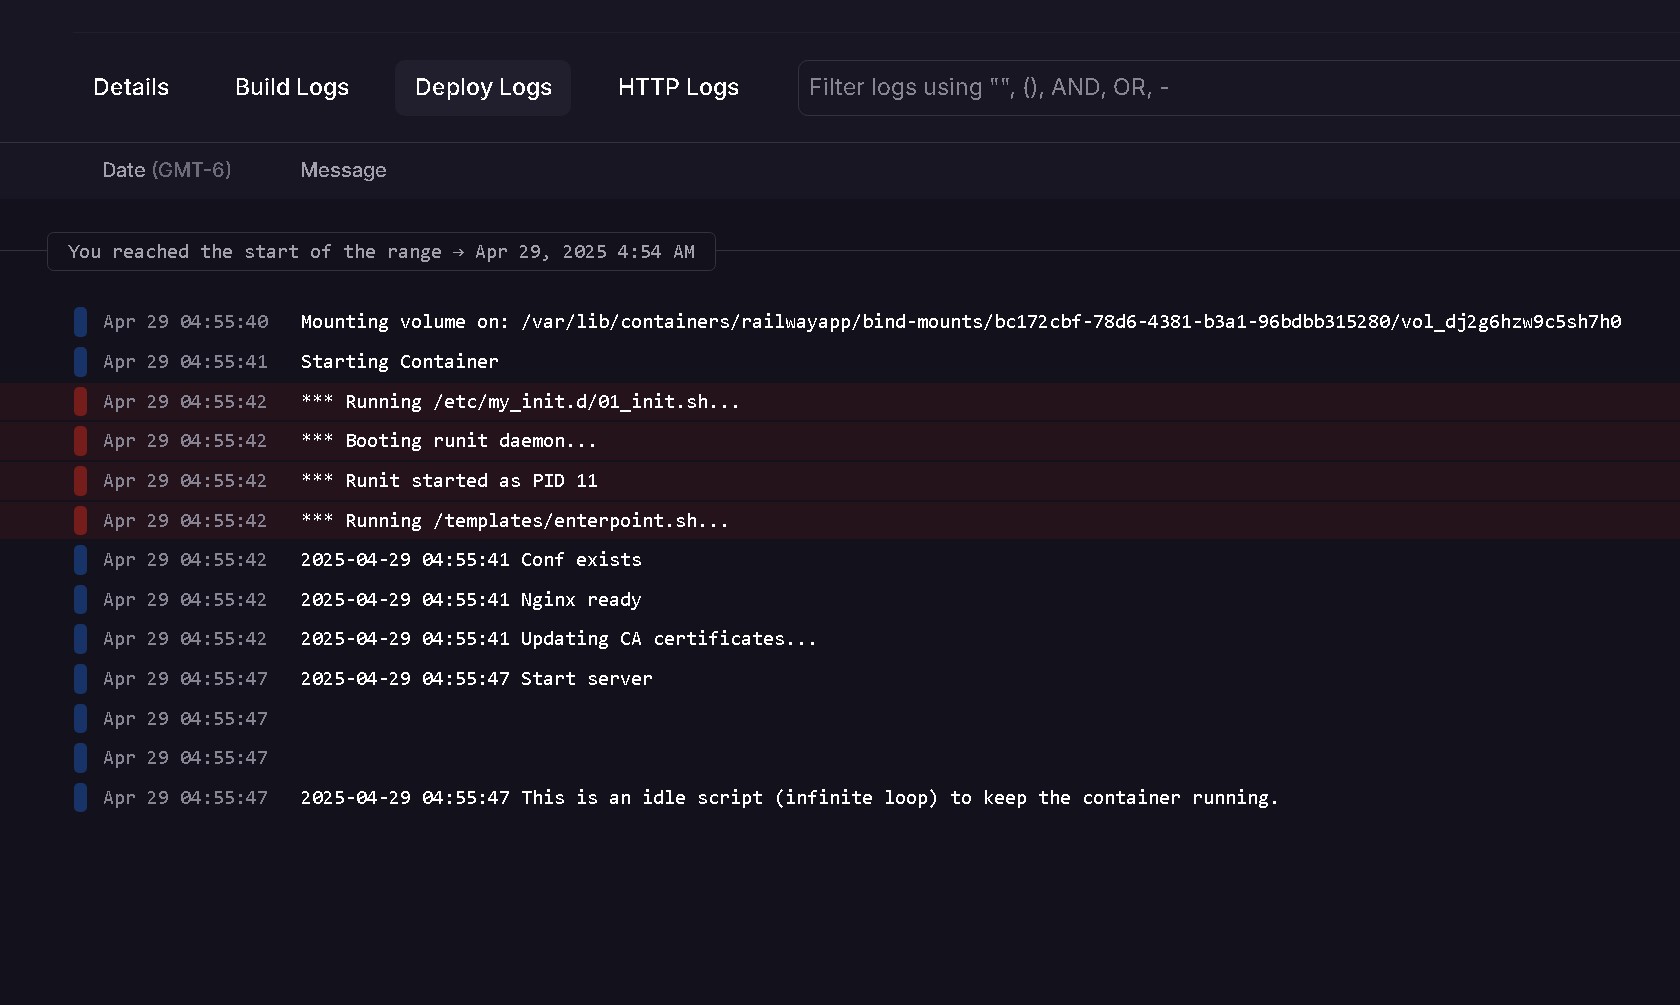
Task: Click the red severity marker on Runit started row
Action: tap(80, 481)
